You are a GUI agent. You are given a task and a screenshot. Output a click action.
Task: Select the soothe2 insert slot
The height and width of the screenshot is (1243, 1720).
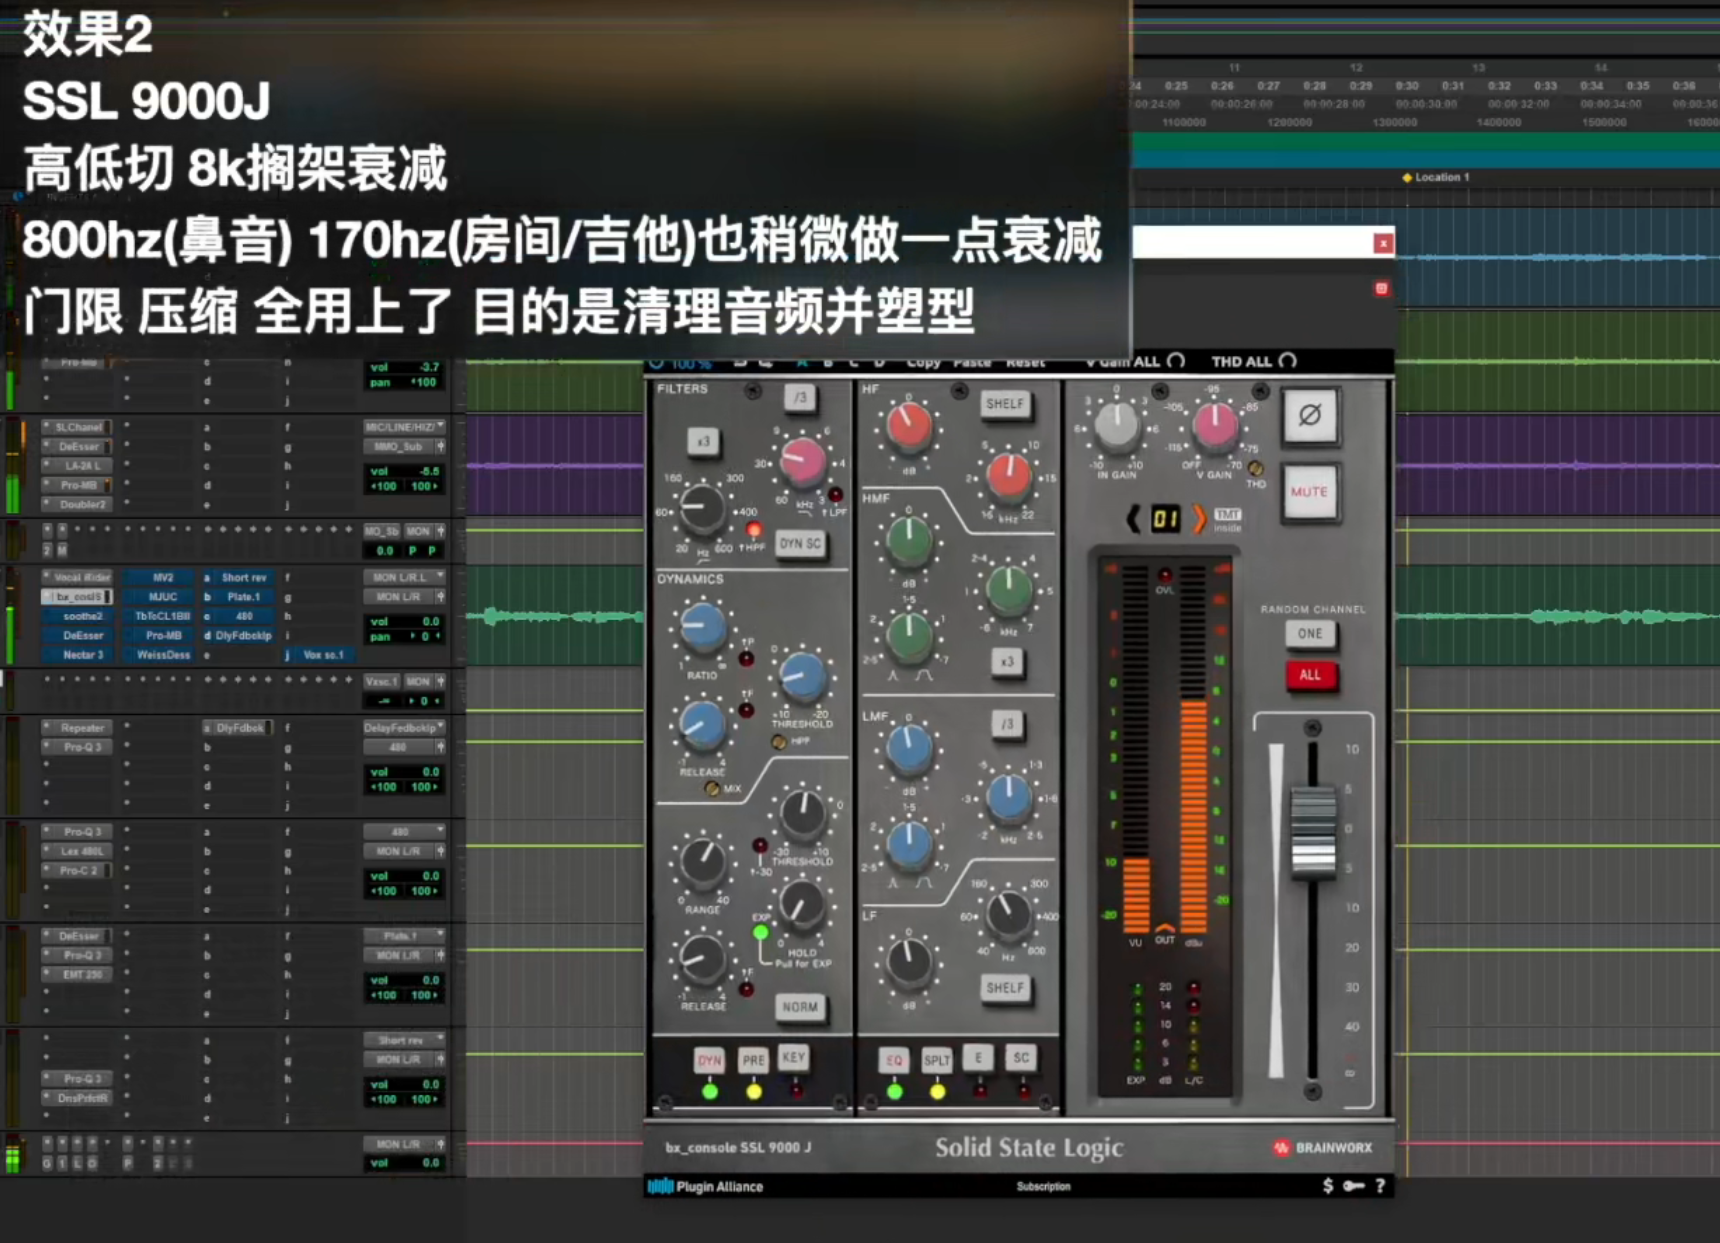(82, 616)
